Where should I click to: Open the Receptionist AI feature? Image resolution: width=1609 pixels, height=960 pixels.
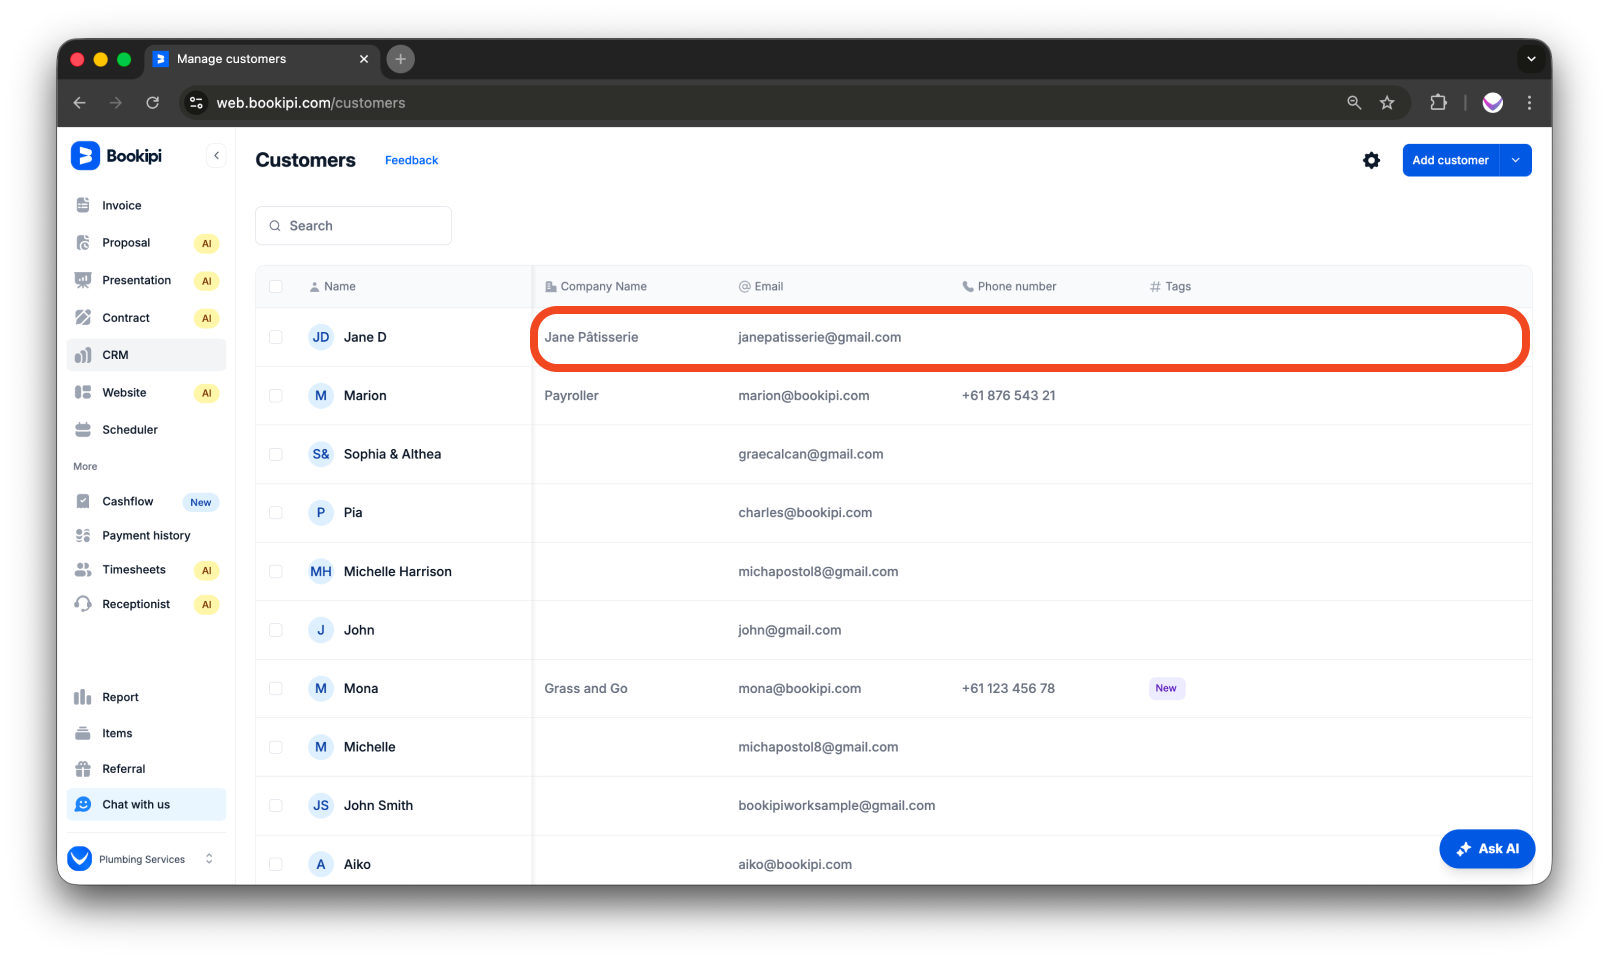137,604
